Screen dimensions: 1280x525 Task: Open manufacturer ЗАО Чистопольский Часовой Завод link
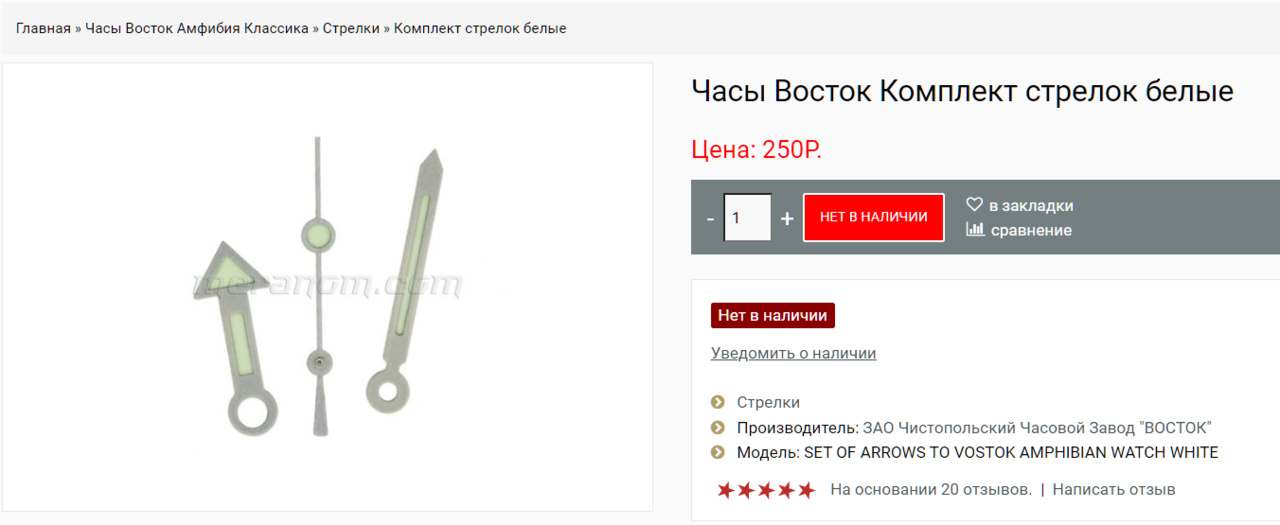point(1037,427)
